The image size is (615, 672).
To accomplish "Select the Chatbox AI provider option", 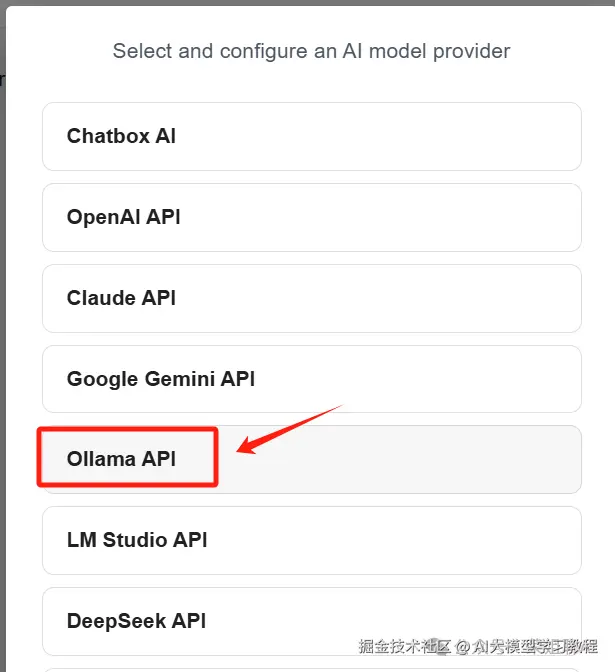I will coord(311,136).
